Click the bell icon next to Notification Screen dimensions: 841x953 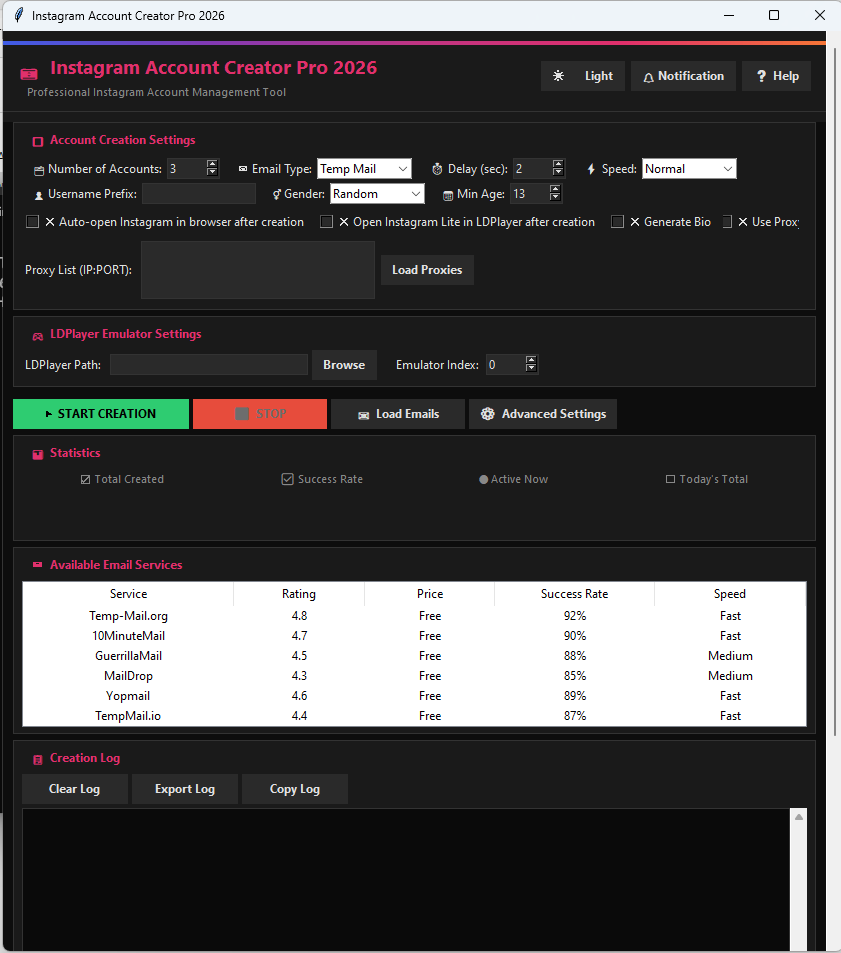point(648,77)
